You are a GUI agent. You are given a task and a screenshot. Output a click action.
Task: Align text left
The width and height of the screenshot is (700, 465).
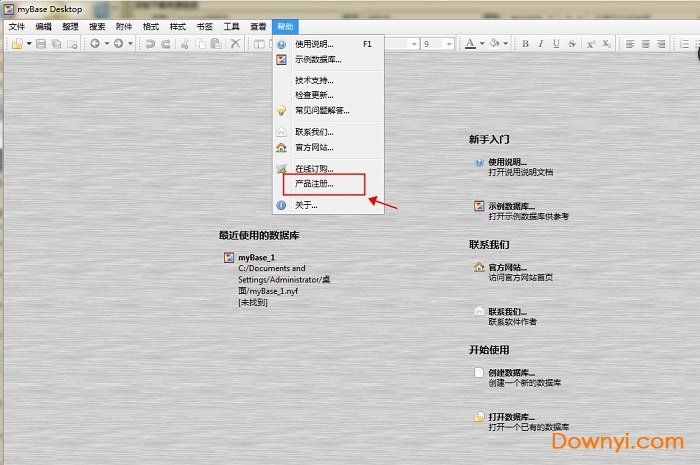[630, 44]
